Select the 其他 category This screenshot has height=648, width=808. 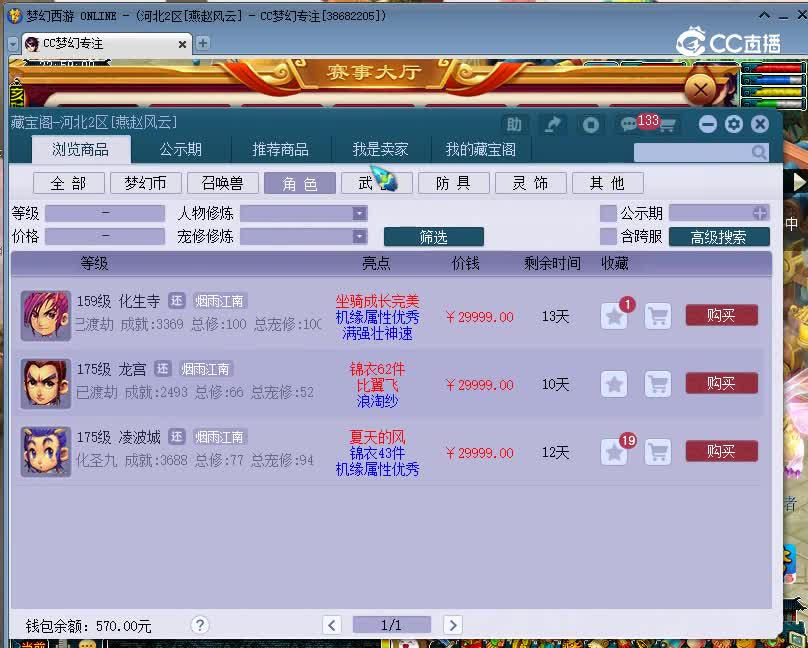(x=608, y=183)
